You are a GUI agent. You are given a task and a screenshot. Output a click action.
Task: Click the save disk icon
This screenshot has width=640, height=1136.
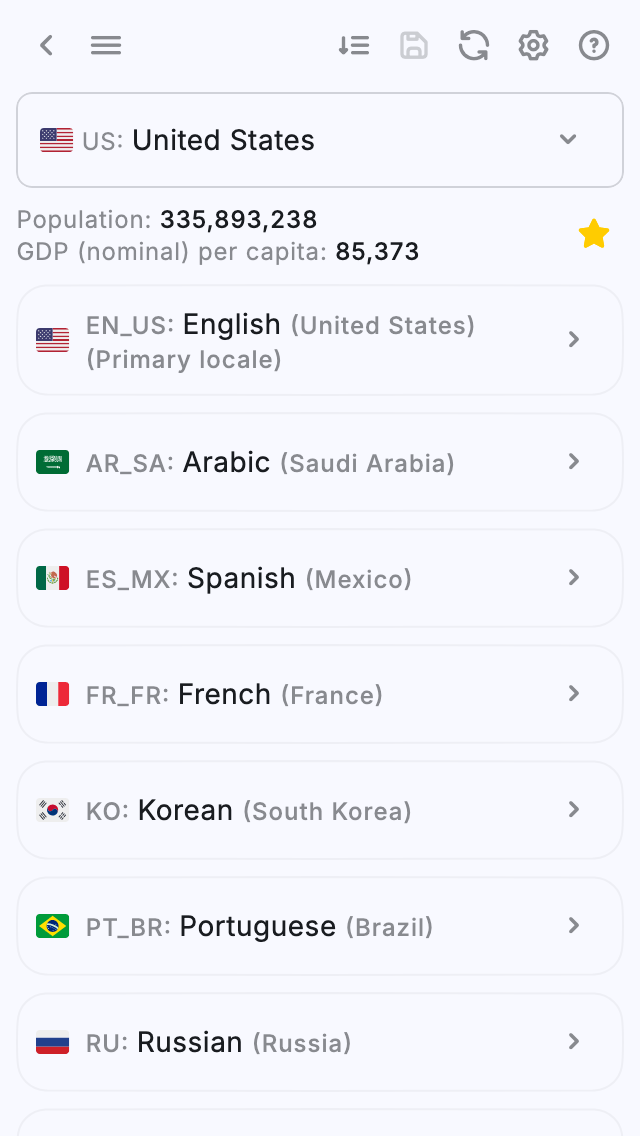pos(414,45)
